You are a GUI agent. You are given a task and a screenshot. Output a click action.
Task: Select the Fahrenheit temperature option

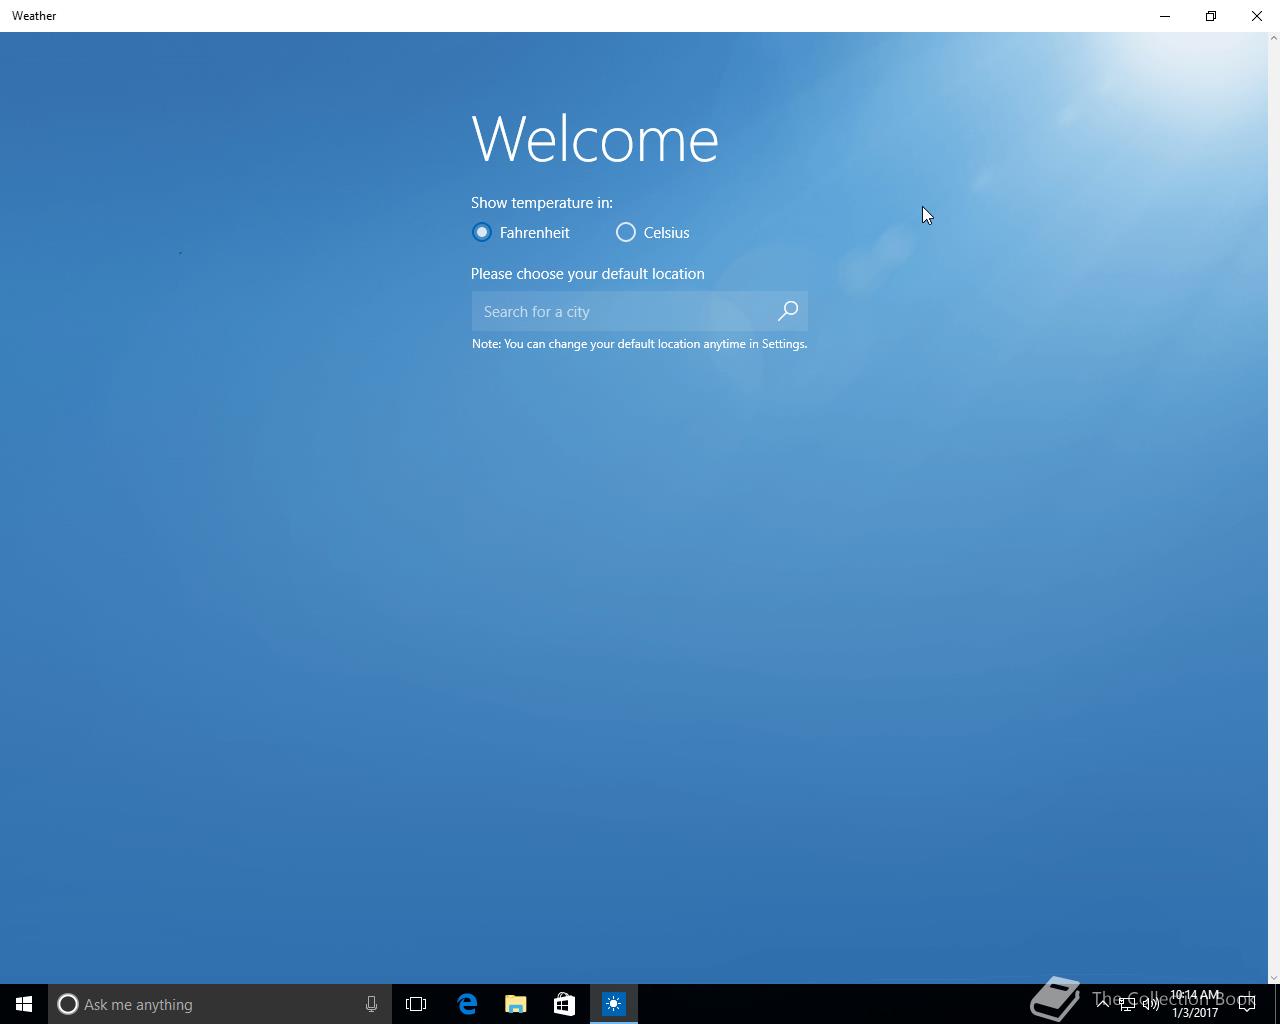pos(520,232)
